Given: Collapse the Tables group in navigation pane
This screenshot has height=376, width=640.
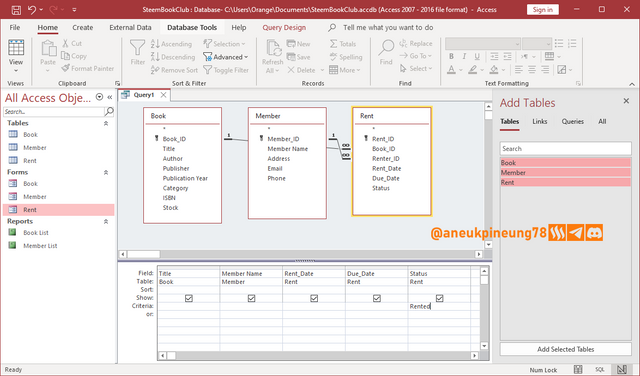Looking at the screenshot, I should [106, 123].
